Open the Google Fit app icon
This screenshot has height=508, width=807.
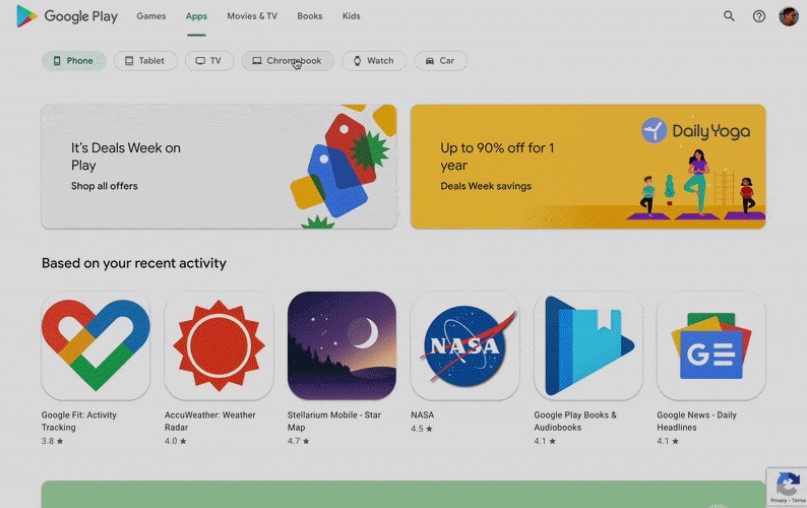pyautogui.click(x=96, y=346)
